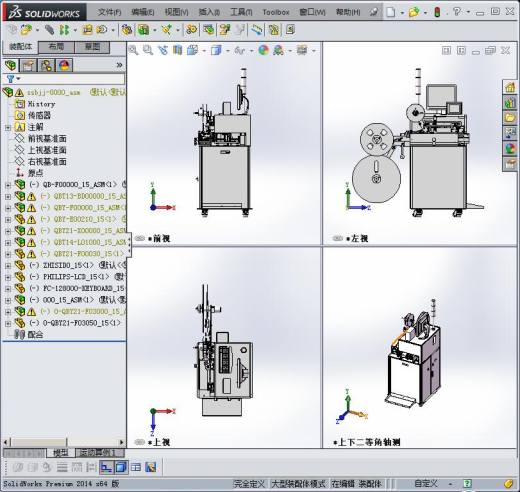Expand the PHILIPS-LCD_15<1> component node
Viewport: 520px width, 492px height.
click(x=8, y=277)
